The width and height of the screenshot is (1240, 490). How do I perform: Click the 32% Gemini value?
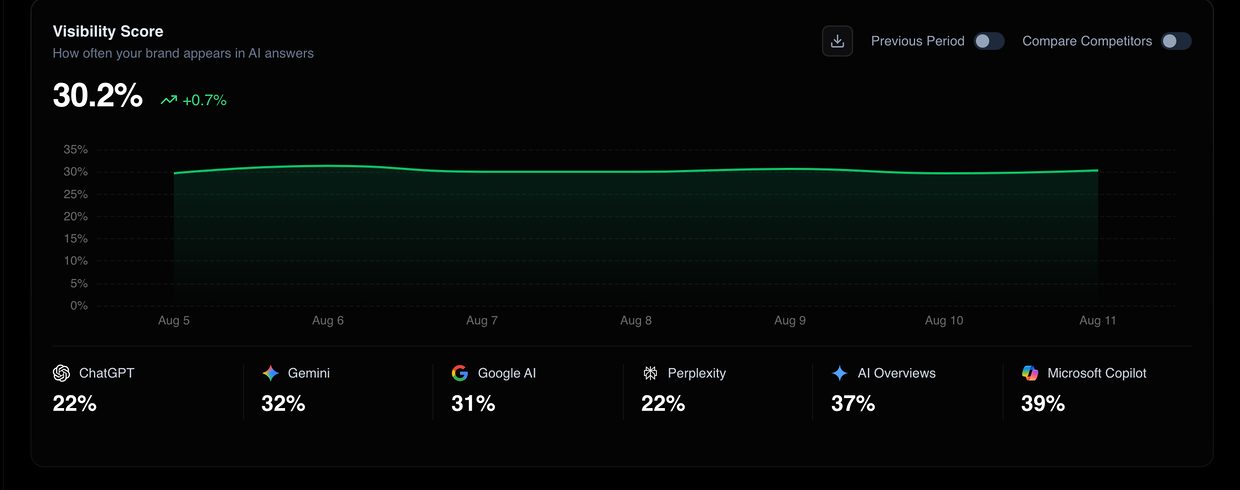point(283,404)
